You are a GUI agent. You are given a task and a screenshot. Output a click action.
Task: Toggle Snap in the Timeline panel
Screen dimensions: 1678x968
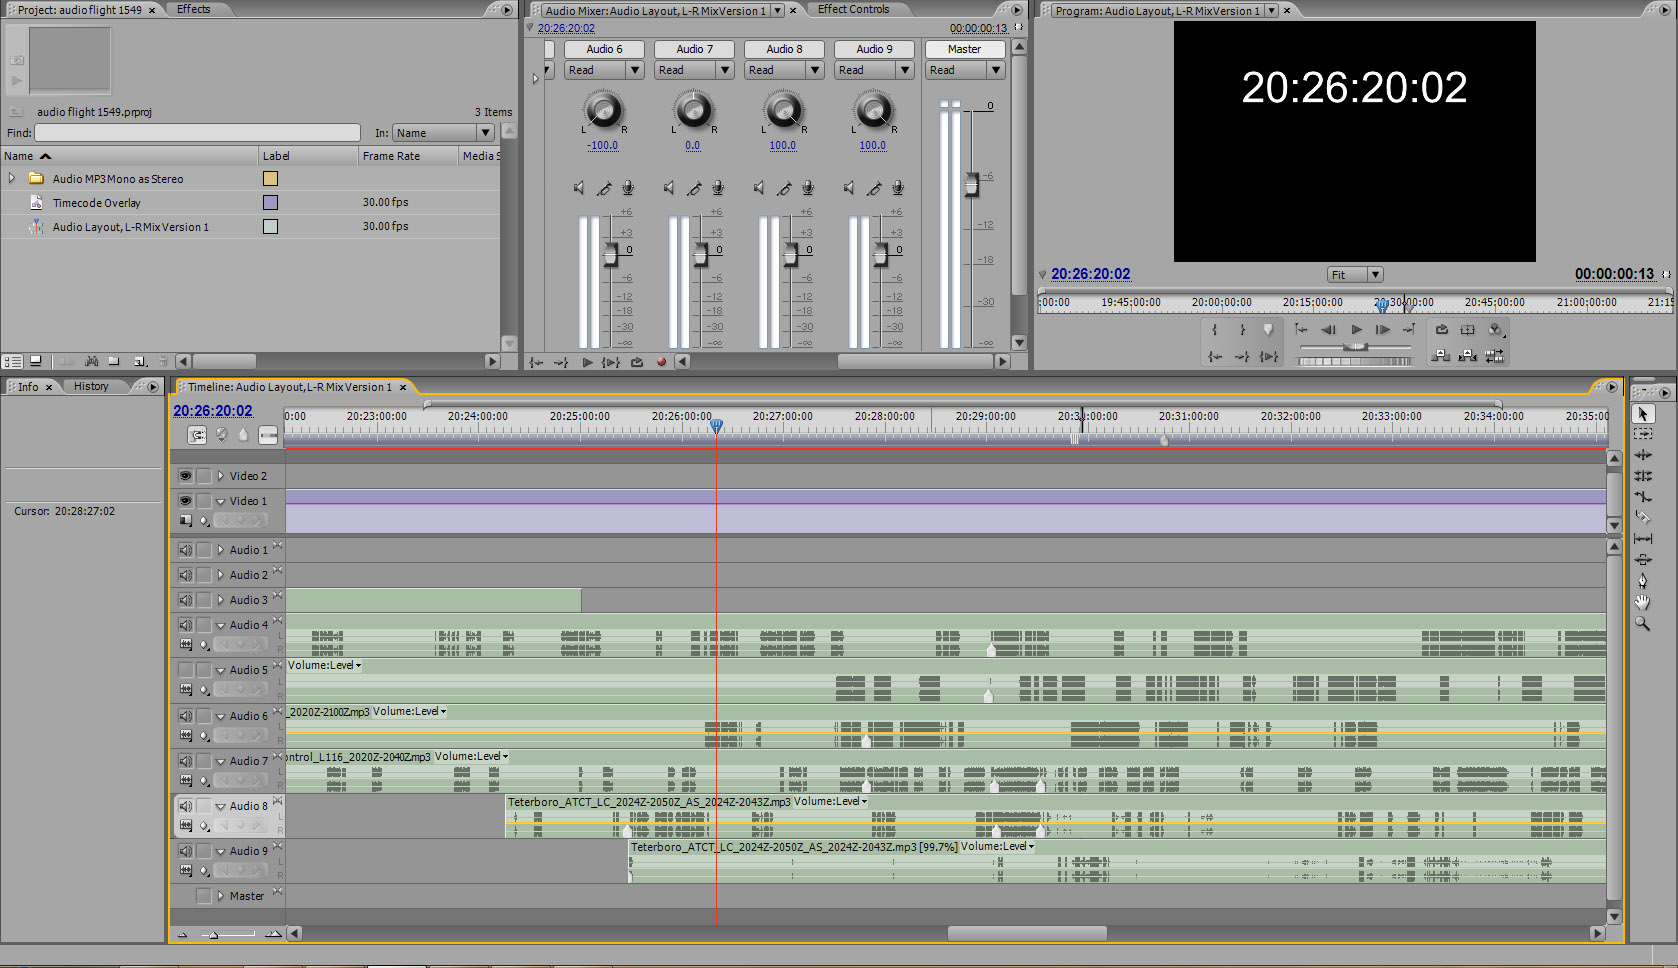coord(197,435)
